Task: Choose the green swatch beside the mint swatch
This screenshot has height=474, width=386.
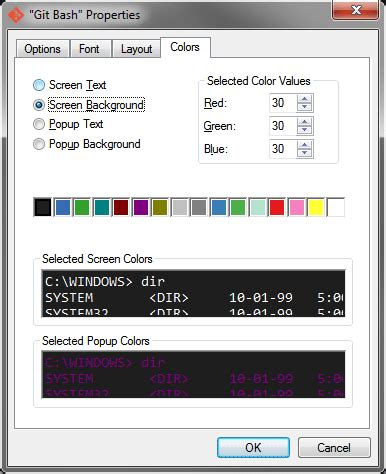Action: 238,207
